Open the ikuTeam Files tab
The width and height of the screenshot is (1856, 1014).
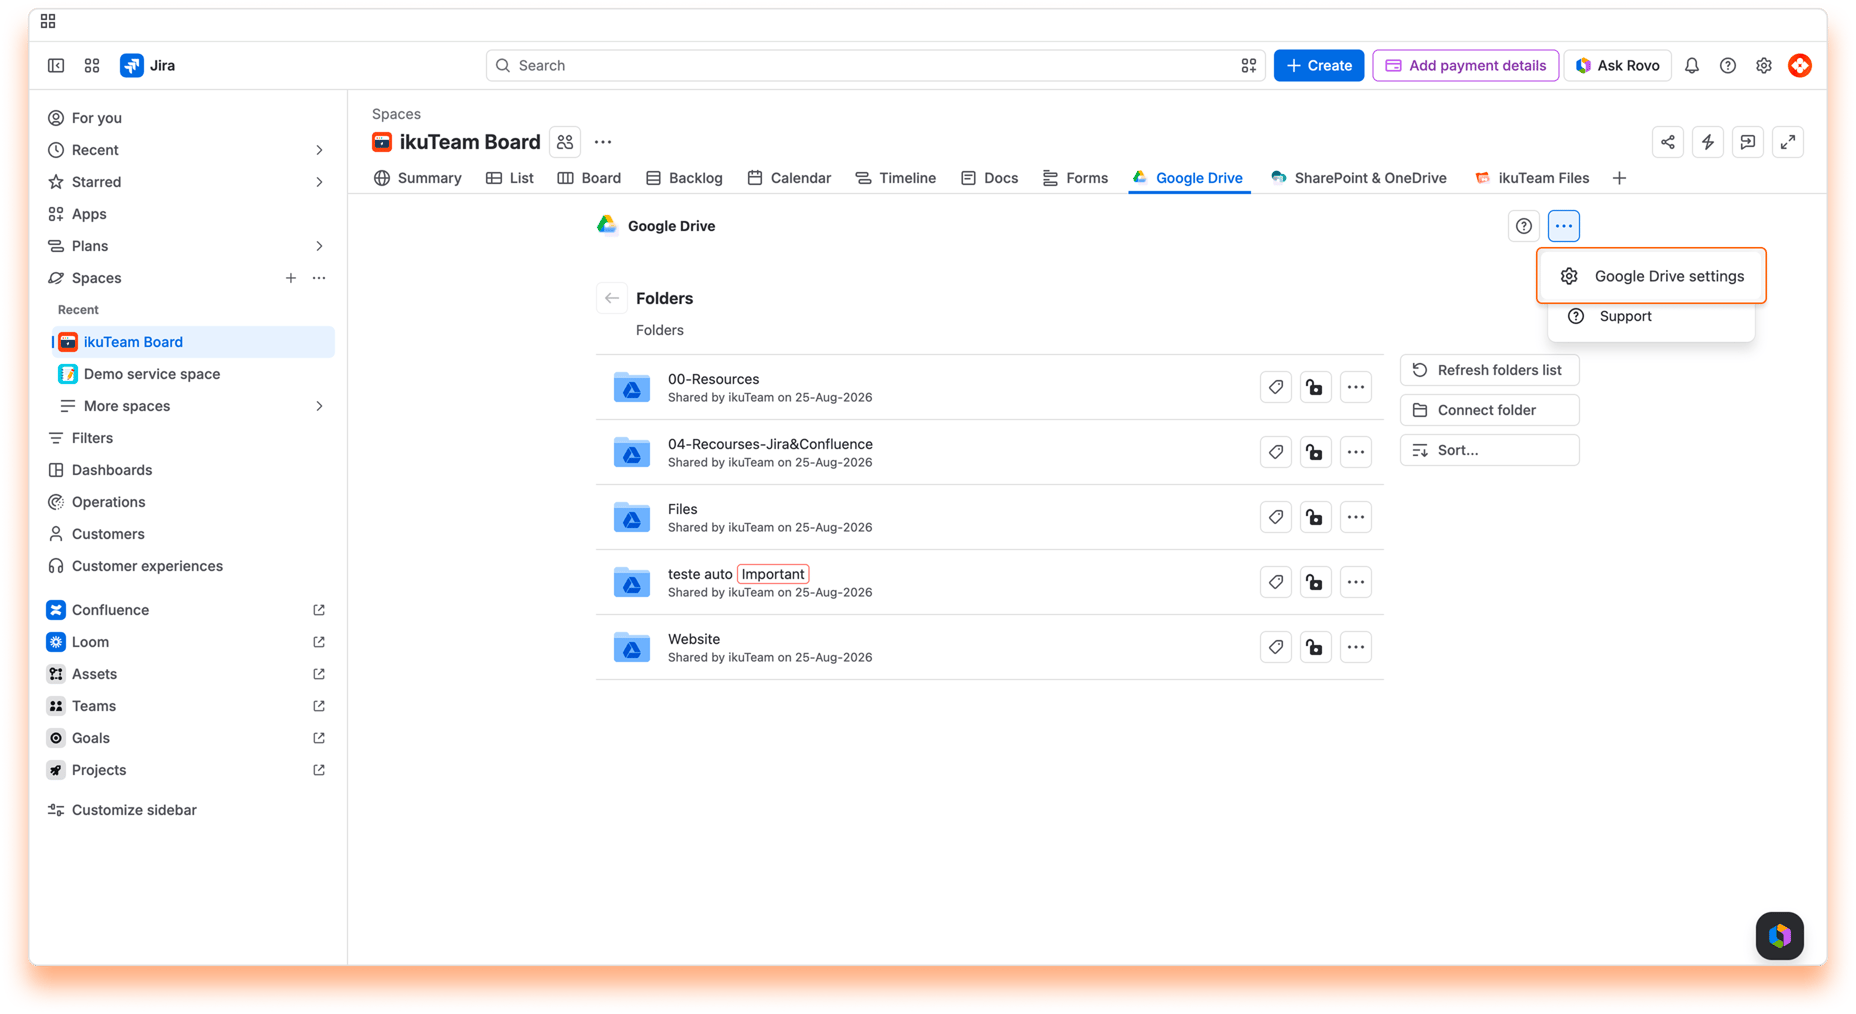coord(1532,178)
